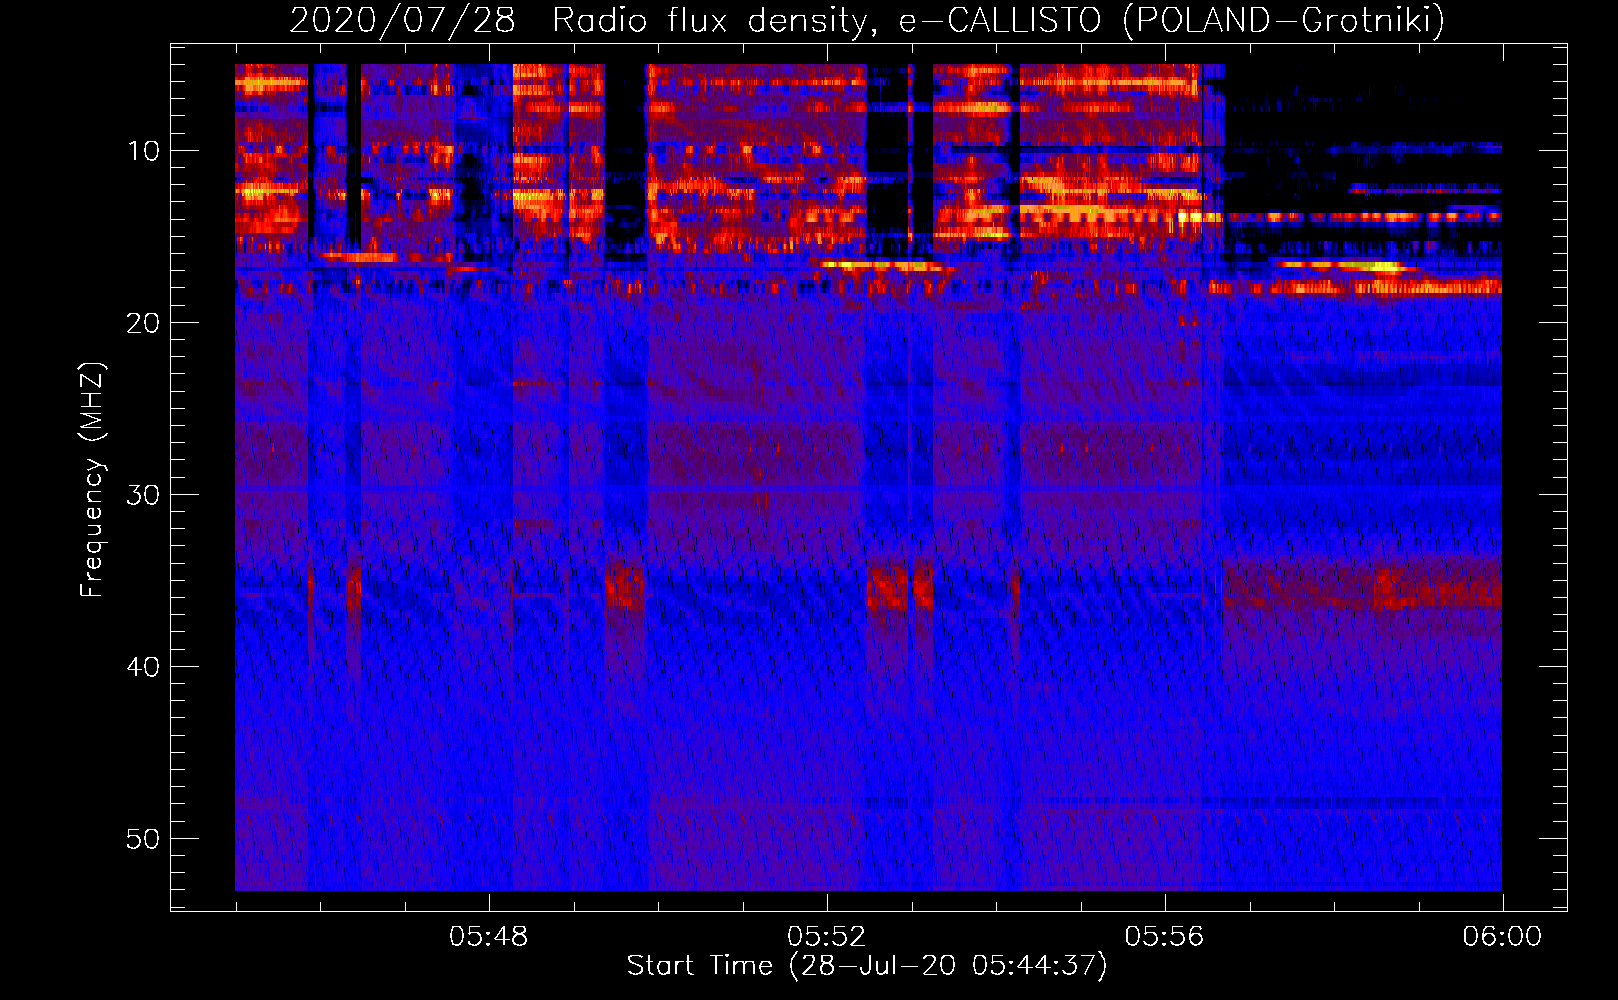Click the 05:48 time tick label

[489, 937]
